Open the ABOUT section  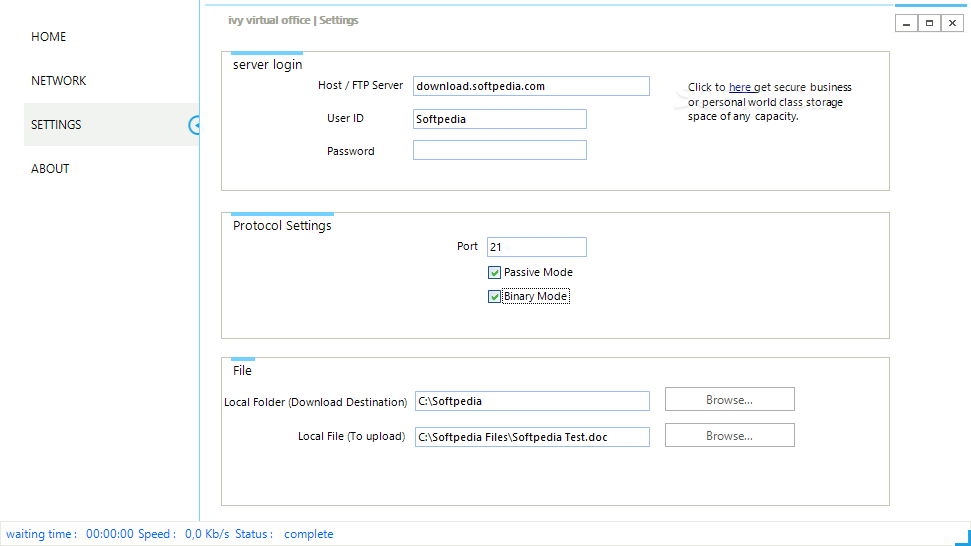tap(50, 168)
